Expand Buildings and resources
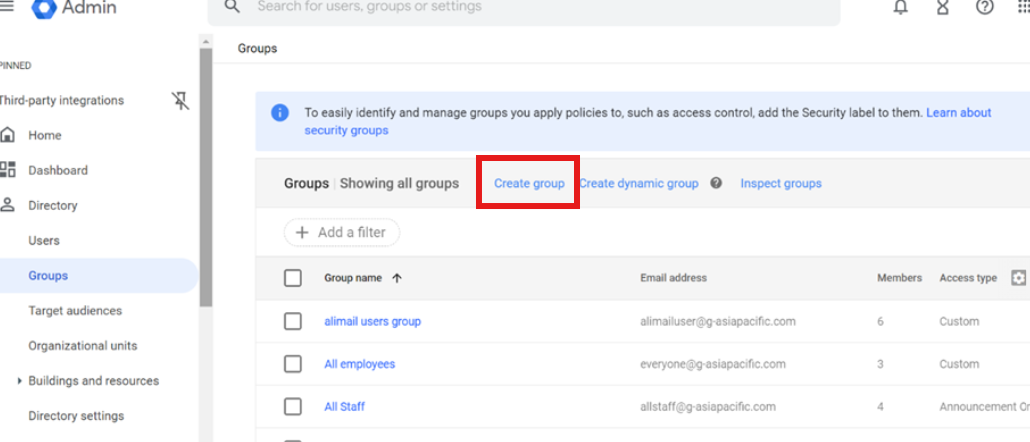1030x442 pixels. click(x=19, y=381)
